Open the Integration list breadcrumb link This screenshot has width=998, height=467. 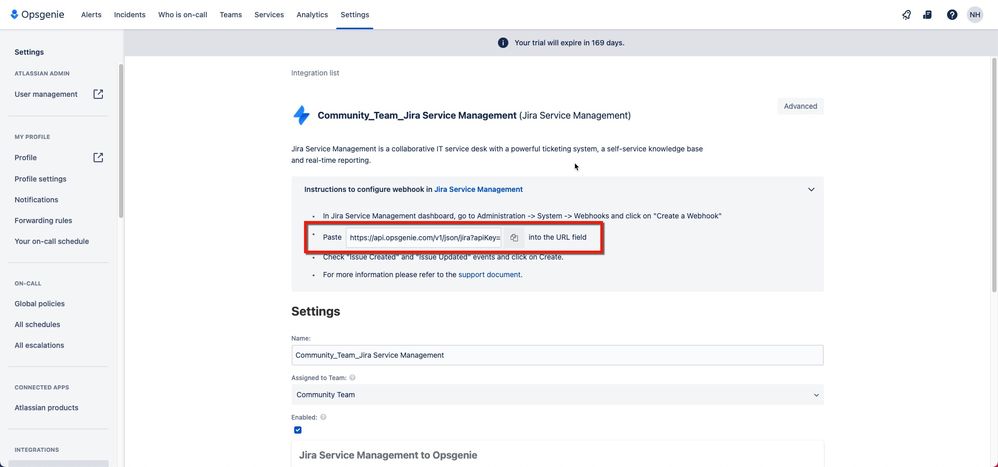315,73
